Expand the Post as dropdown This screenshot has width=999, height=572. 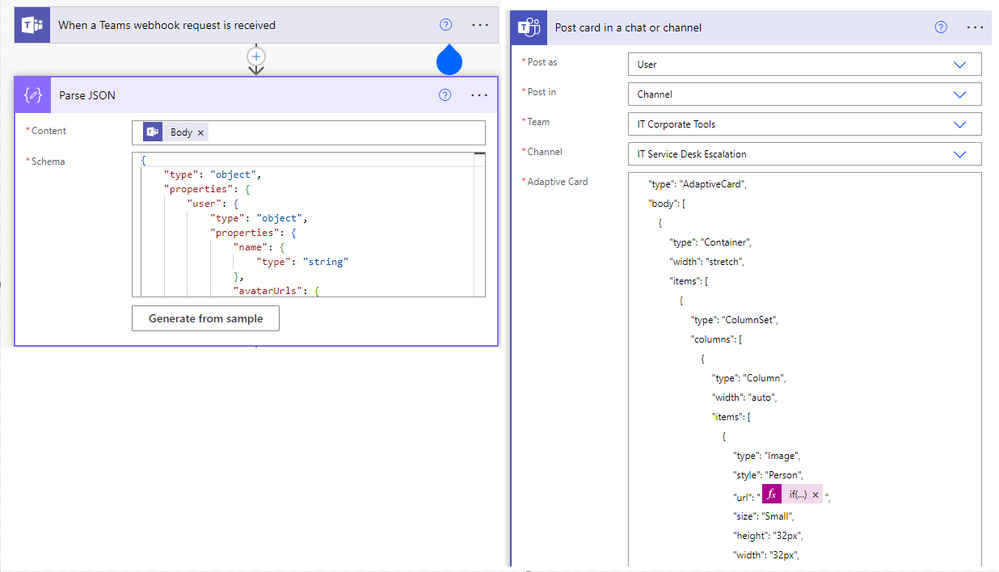959,64
